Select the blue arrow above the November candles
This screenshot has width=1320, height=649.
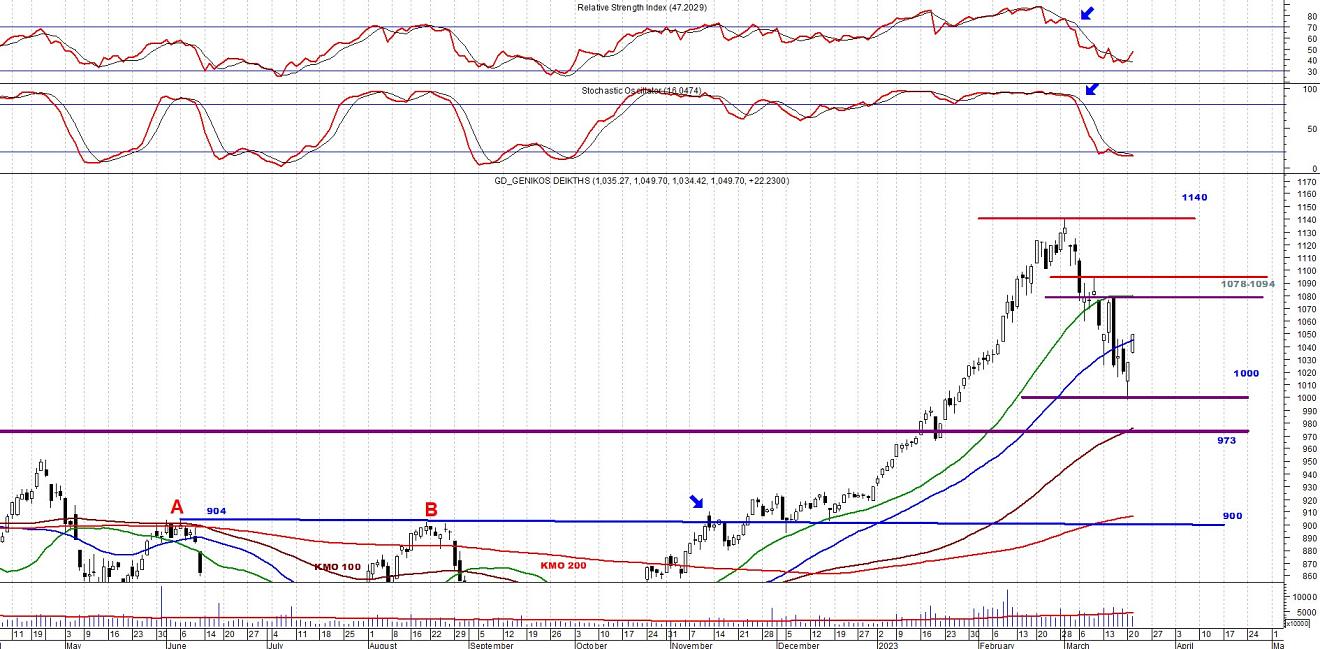(696, 502)
